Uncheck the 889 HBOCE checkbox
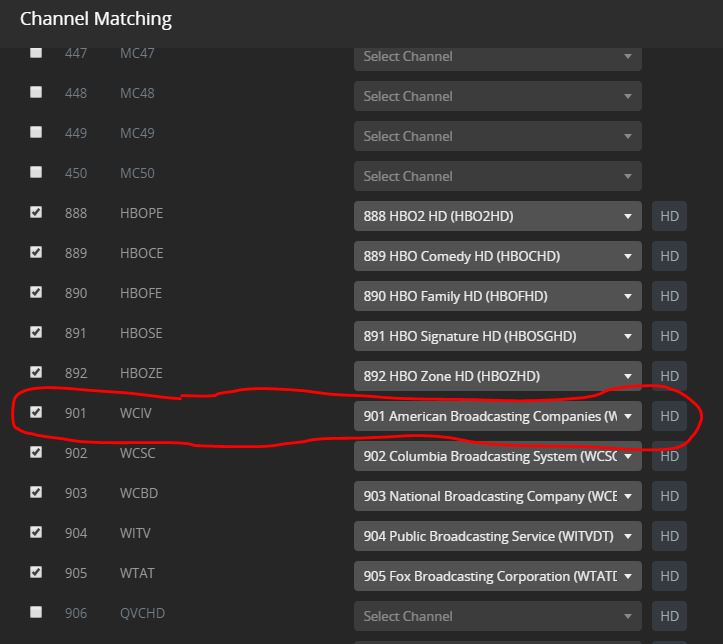 point(36,252)
